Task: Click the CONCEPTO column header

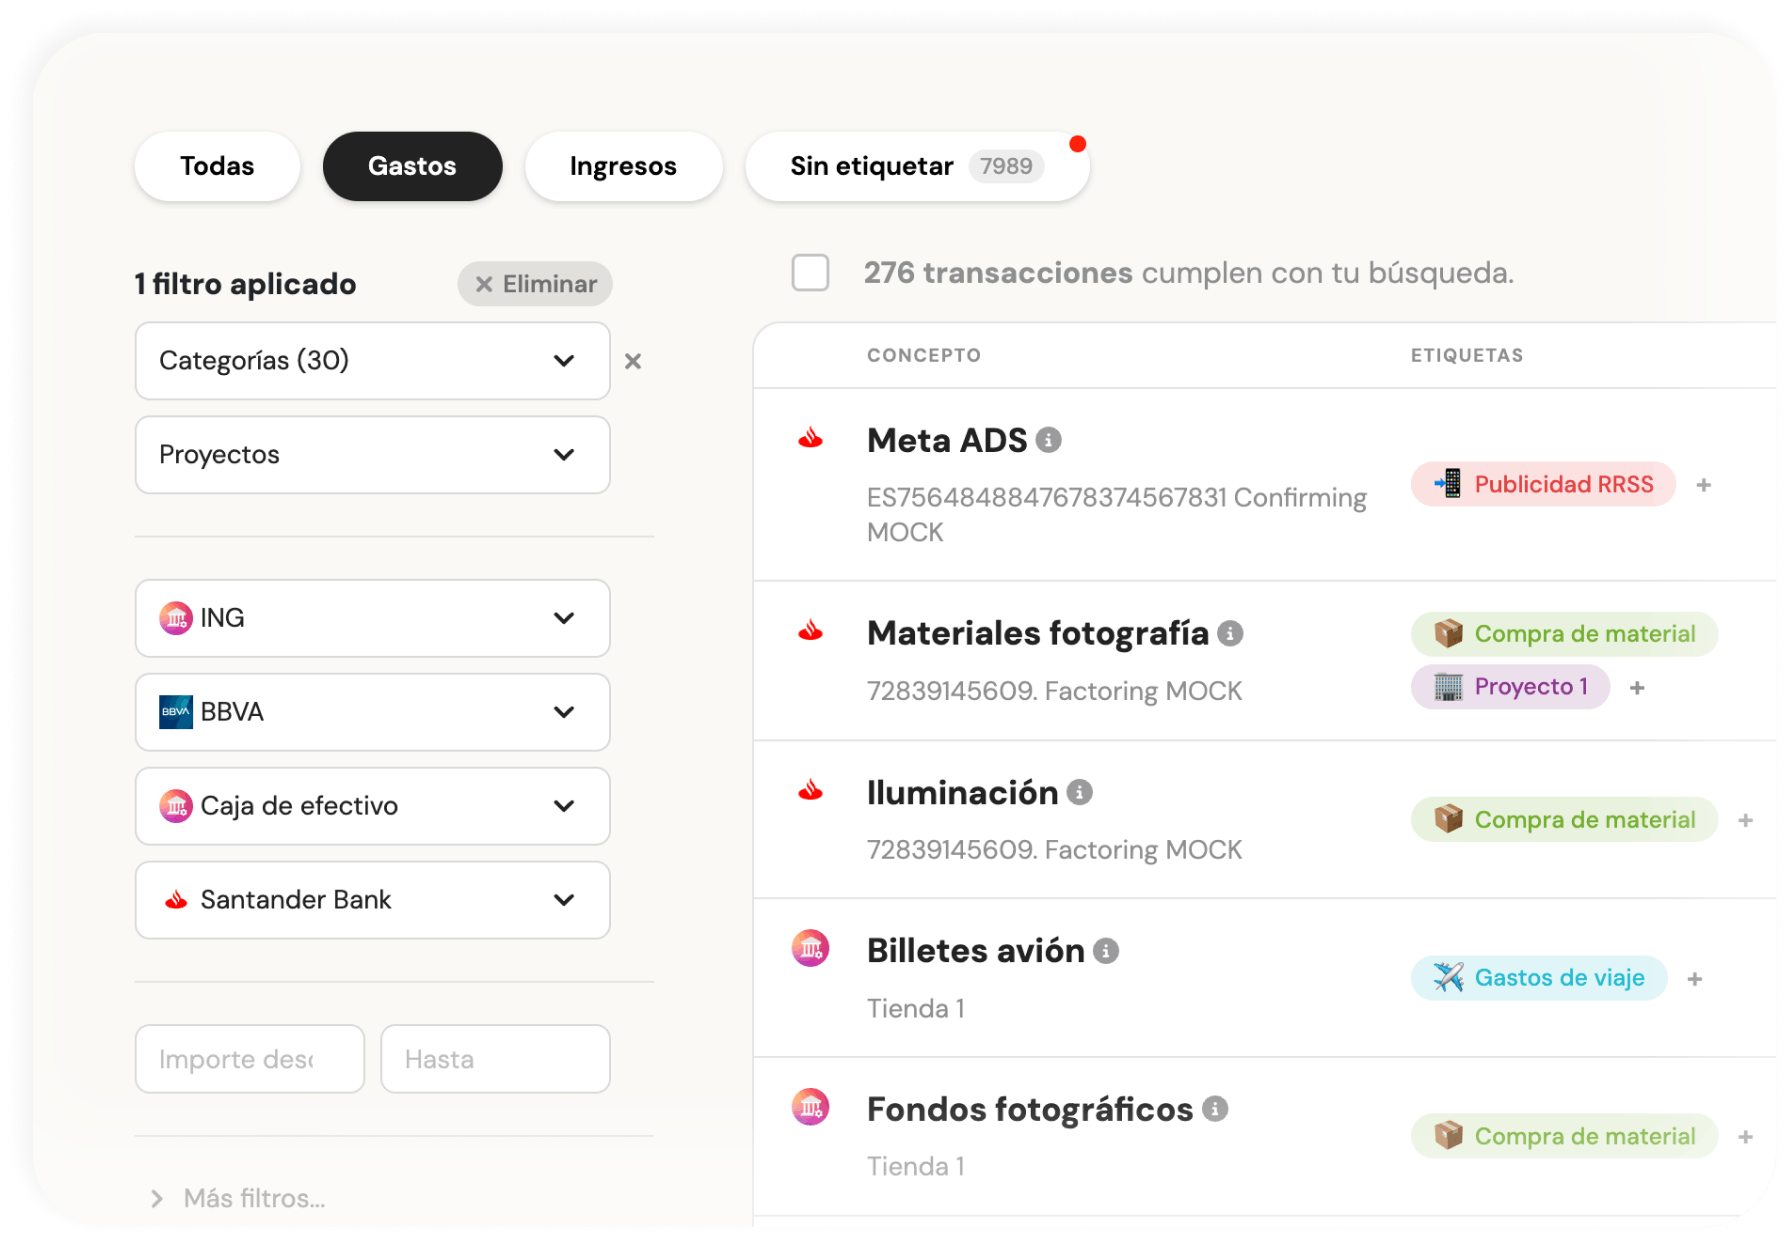Action: tap(924, 355)
